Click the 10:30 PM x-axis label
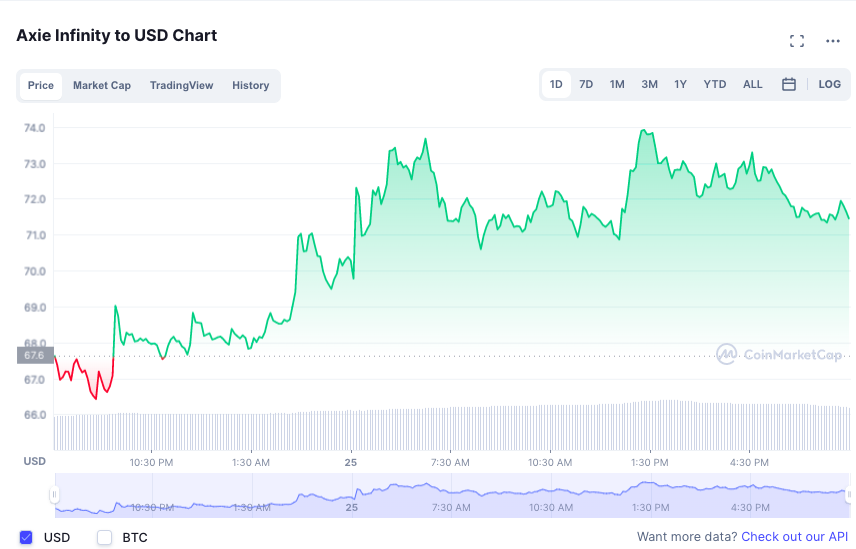The width and height of the screenshot is (856, 549). point(151,463)
